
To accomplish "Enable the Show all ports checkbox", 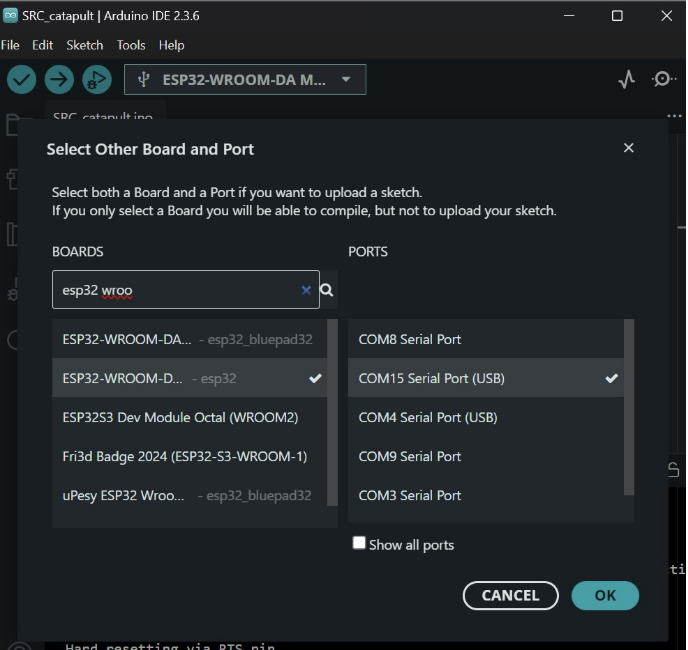I will coord(359,543).
